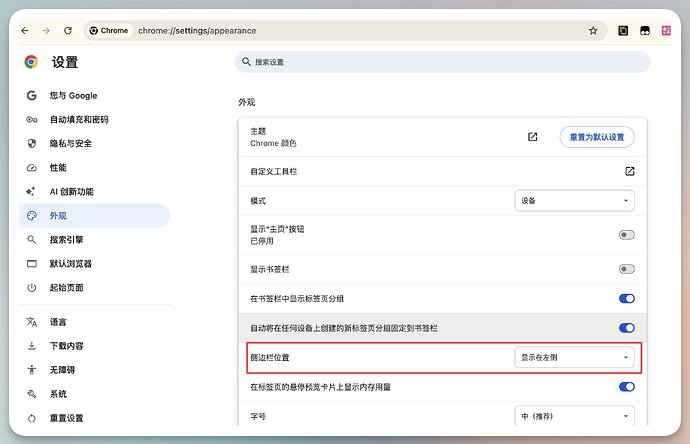Reload the page with refresh icon
690x444 pixels.
[68, 30]
